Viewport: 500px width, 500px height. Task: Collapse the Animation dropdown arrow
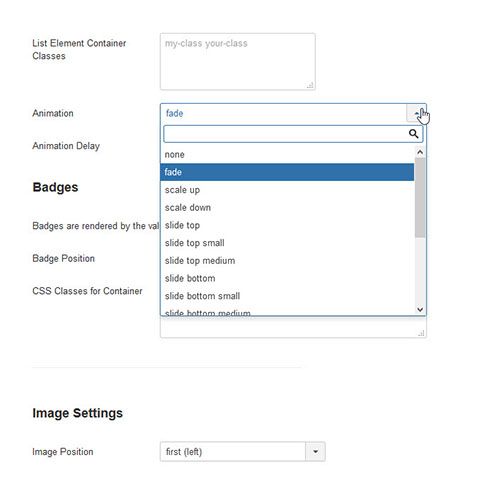(416, 113)
